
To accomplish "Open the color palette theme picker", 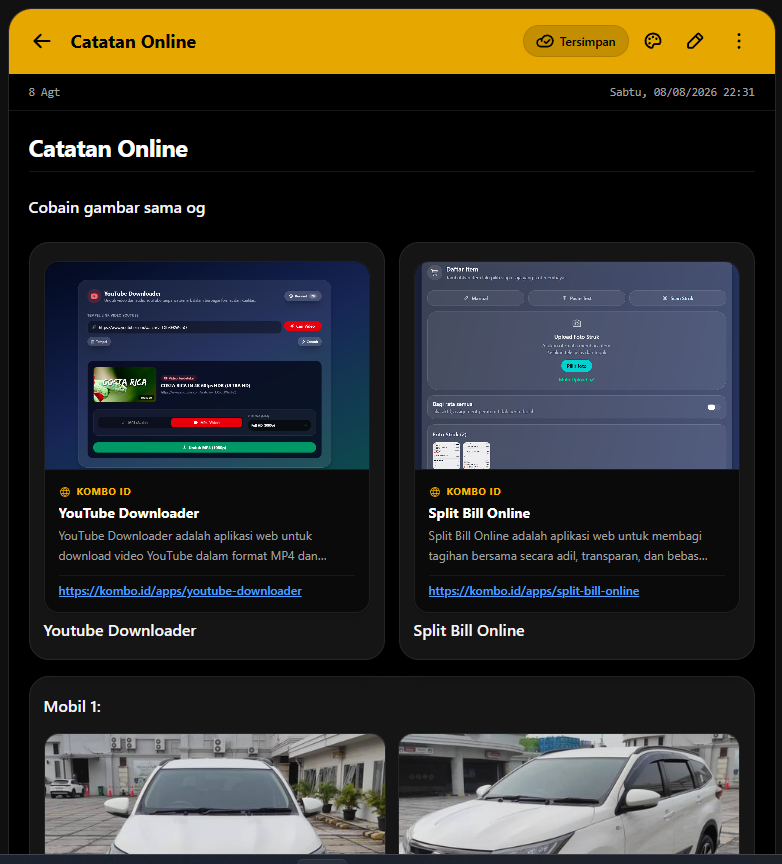I will pos(653,41).
